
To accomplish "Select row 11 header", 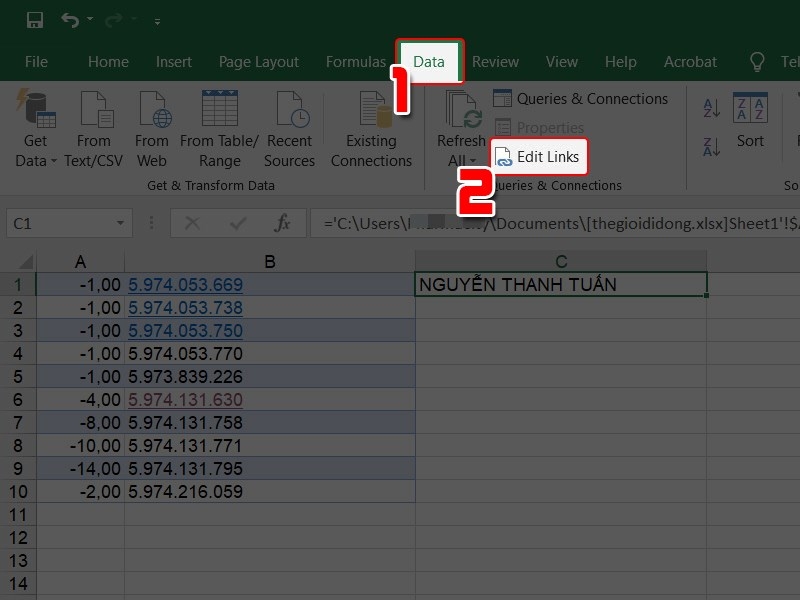I will point(18,515).
